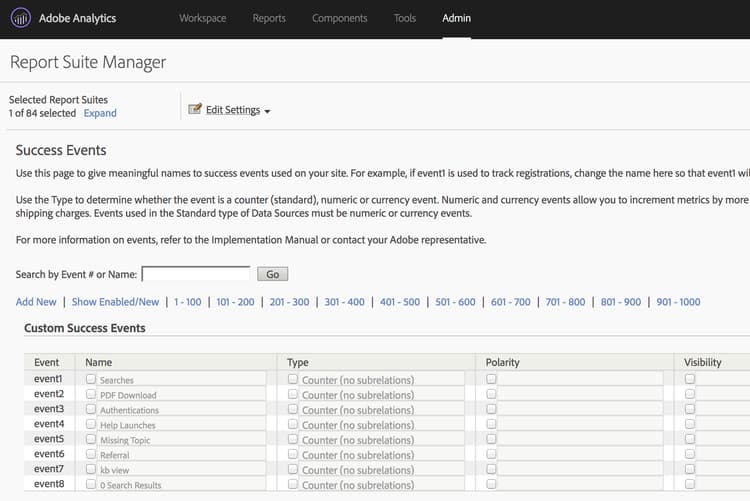Click the Report Suite Manager heading
This screenshot has width=750, height=501.
[x=88, y=62]
